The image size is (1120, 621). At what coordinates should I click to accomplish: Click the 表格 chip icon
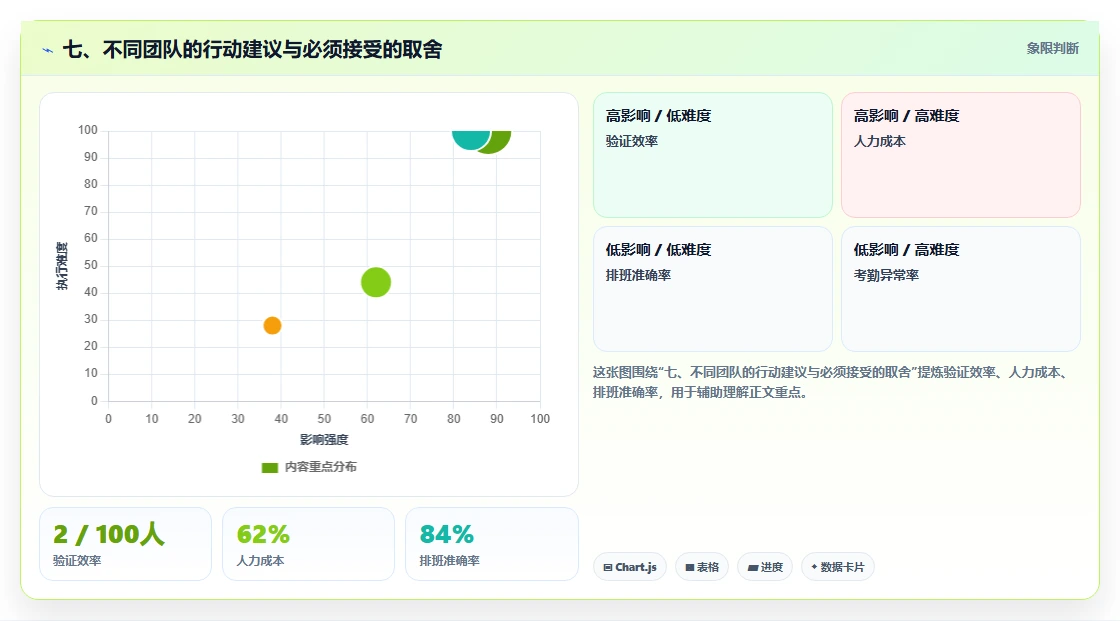[690, 567]
